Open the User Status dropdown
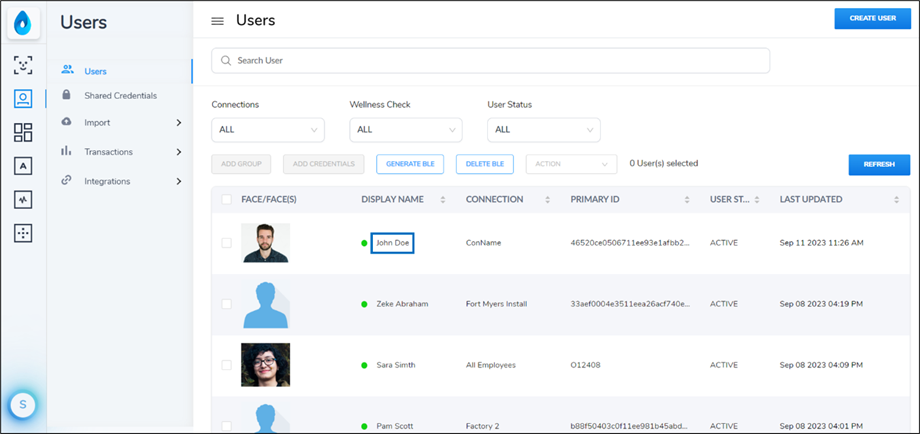This screenshot has width=920, height=434. pyautogui.click(x=544, y=130)
